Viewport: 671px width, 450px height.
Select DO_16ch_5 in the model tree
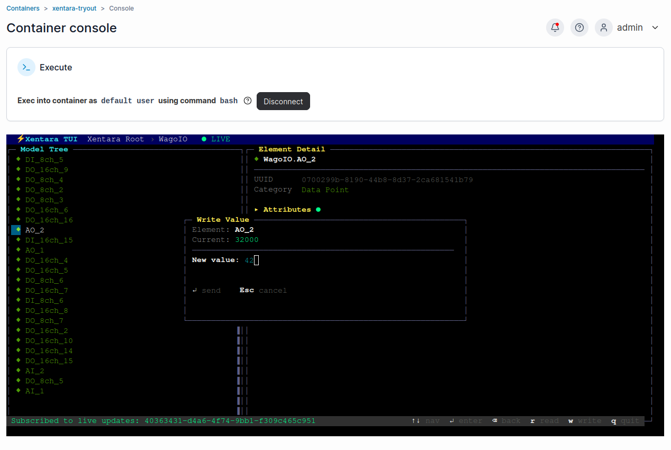pyautogui.click(x=47, y=270)
